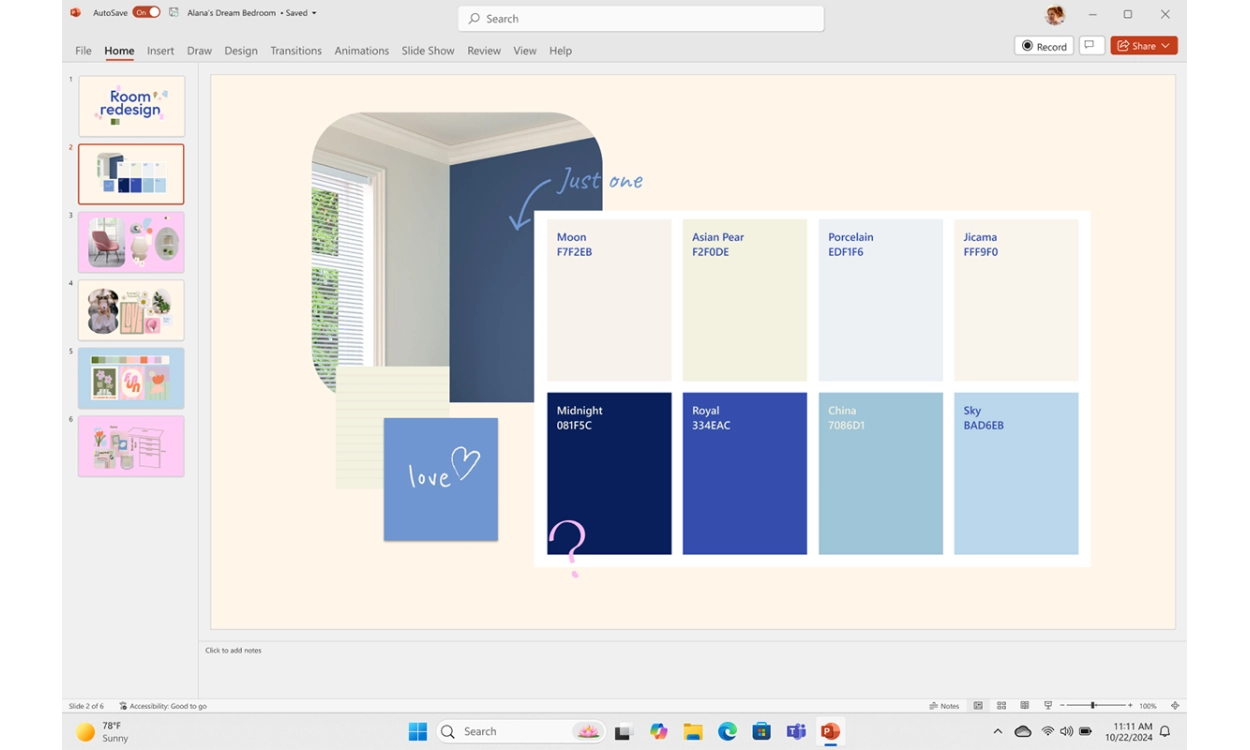Click the zoom in plus icon

[1130, 706]
